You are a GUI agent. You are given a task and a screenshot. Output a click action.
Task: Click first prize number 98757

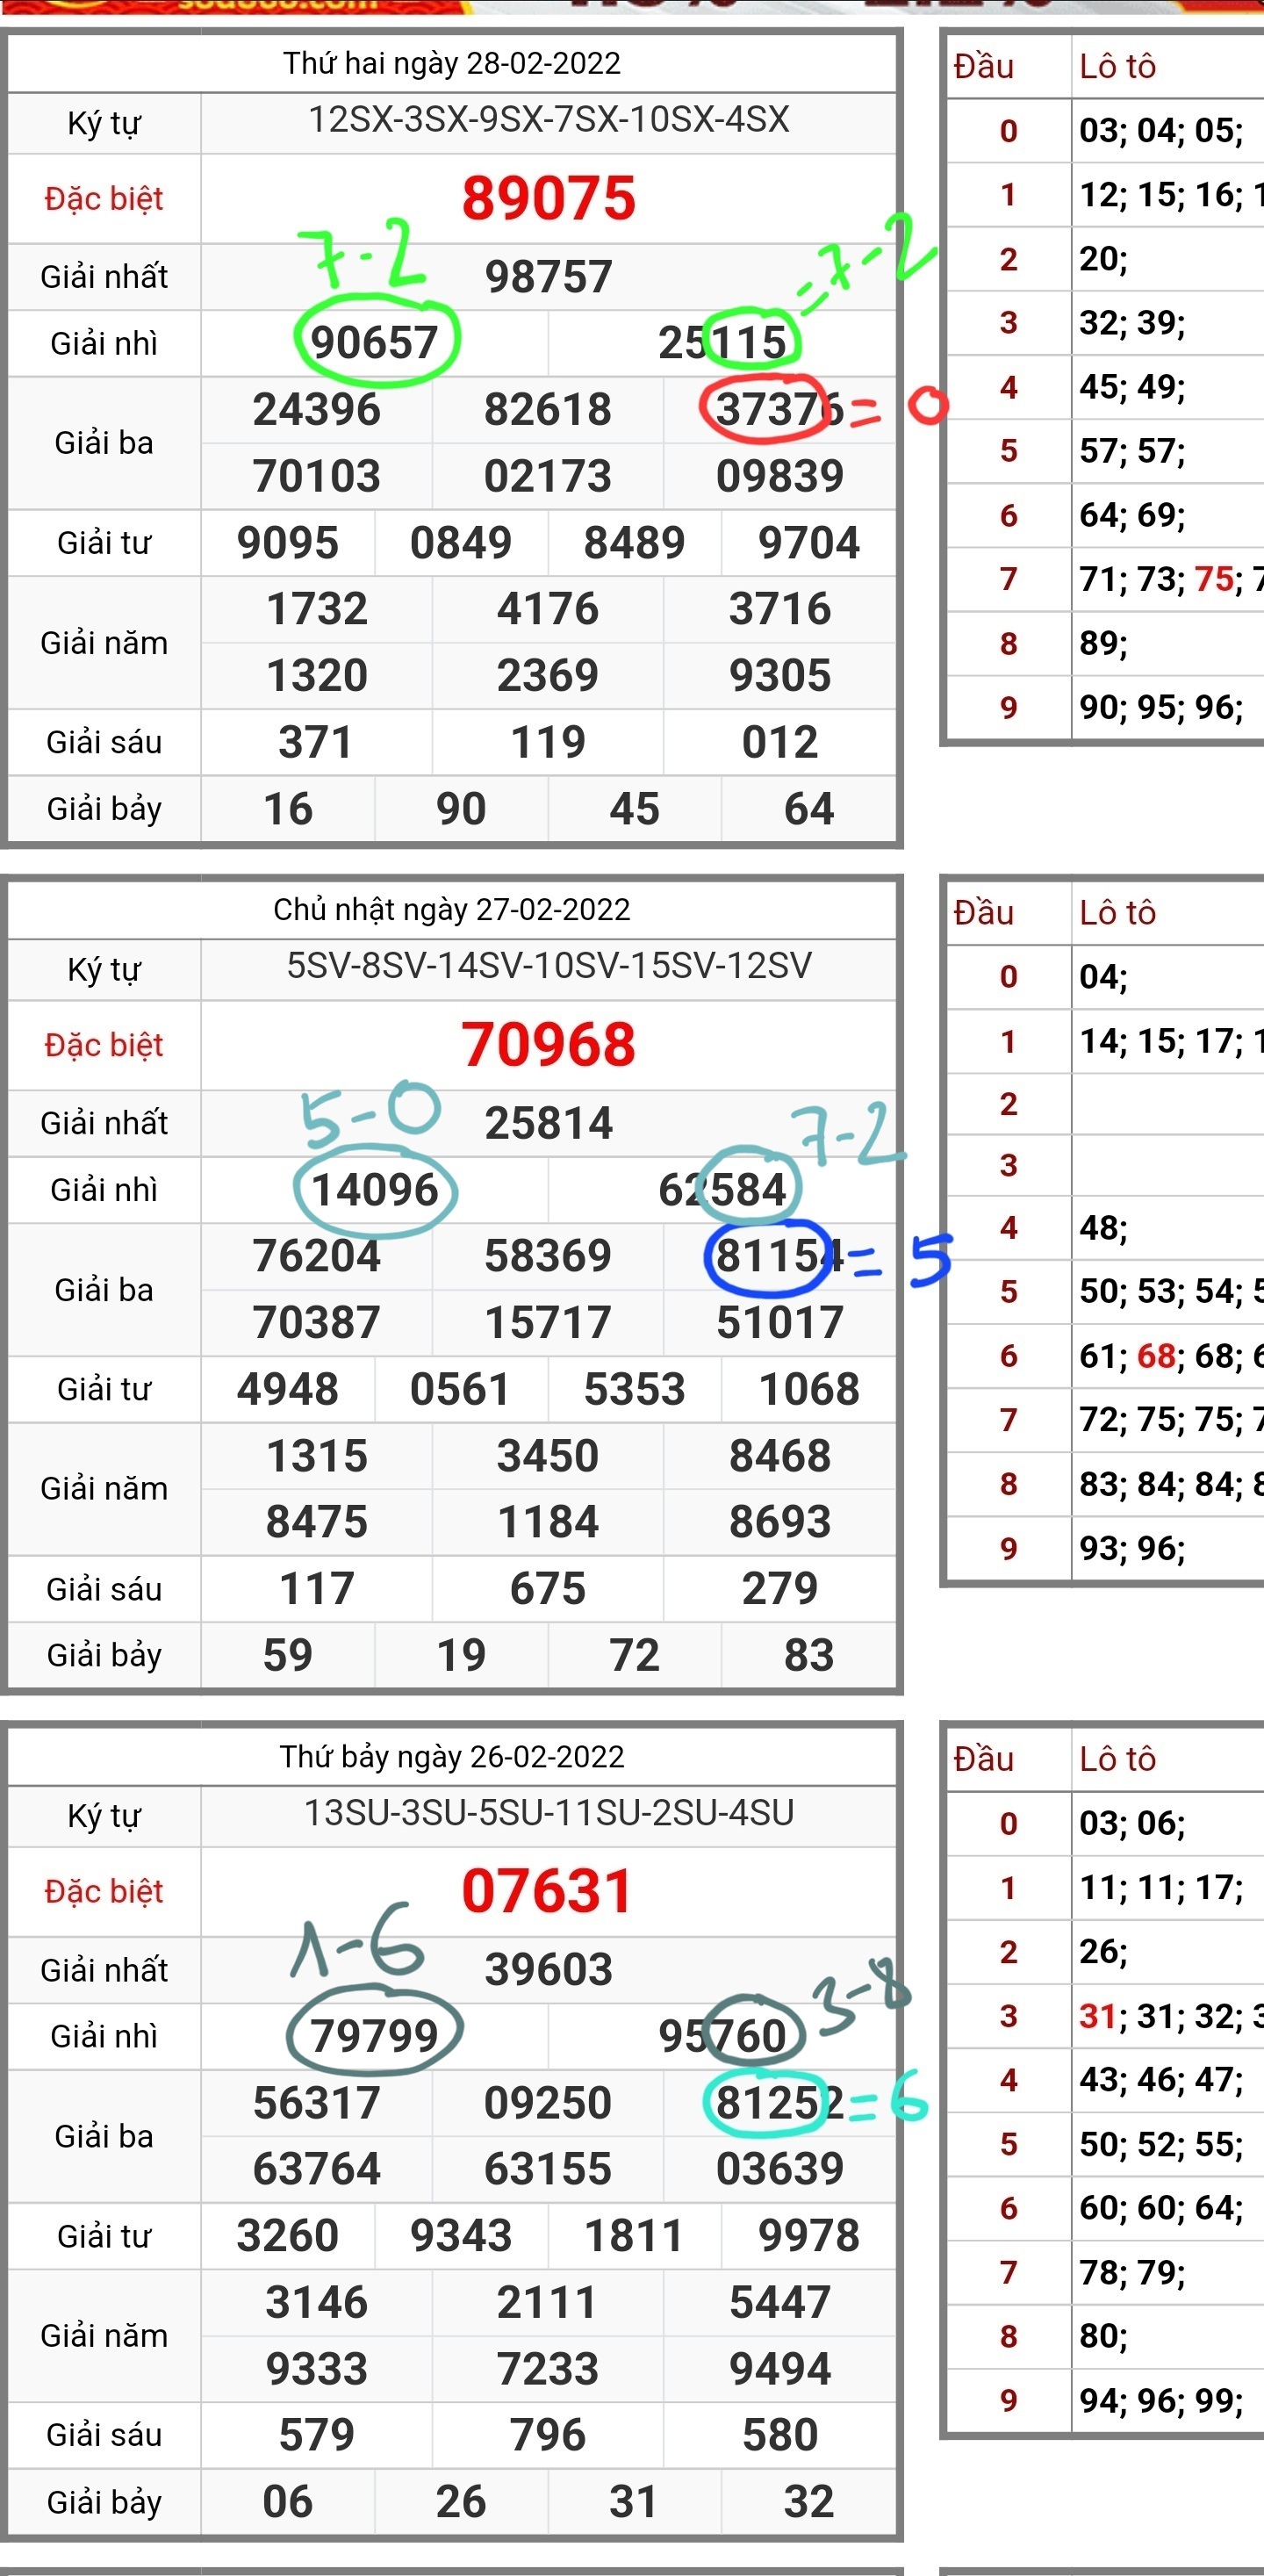(548, 277)
